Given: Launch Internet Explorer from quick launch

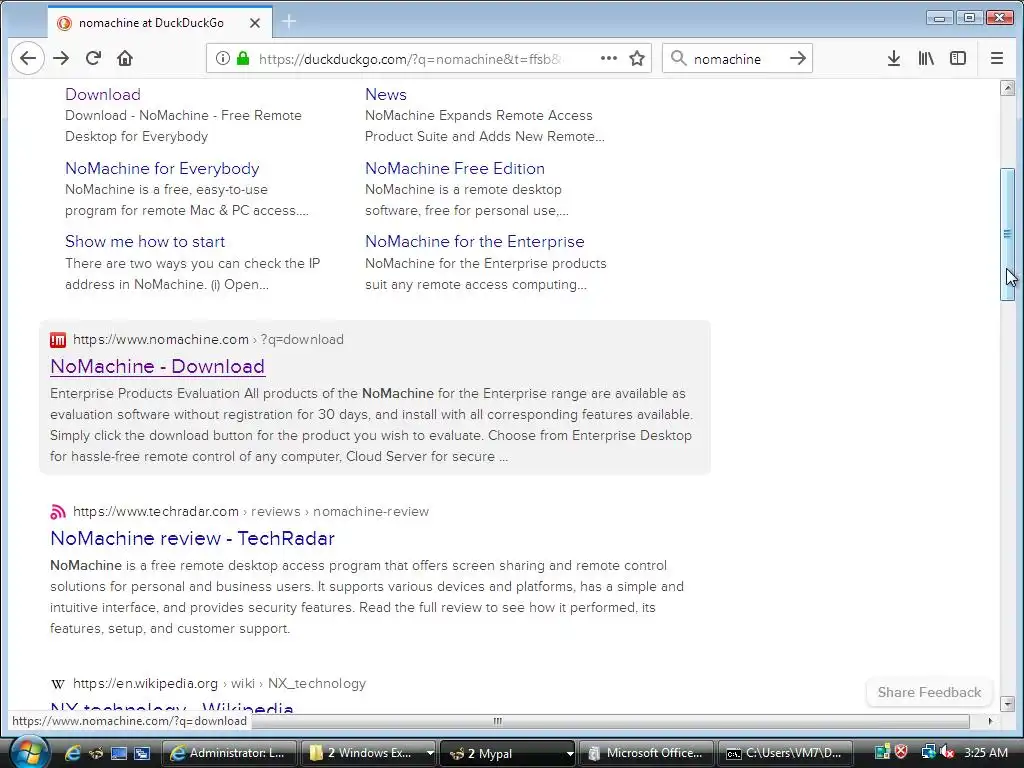Looking at the screenshot, I should pos(72,753).
